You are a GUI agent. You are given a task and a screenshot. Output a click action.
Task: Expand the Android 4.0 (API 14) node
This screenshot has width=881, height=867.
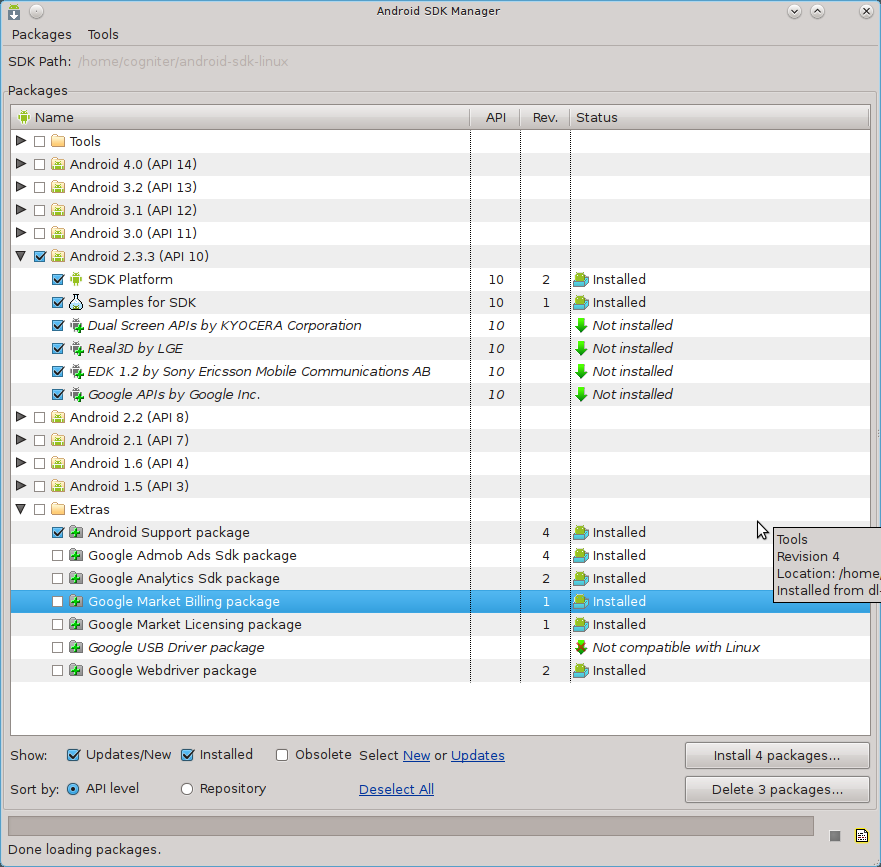point(21,164)
